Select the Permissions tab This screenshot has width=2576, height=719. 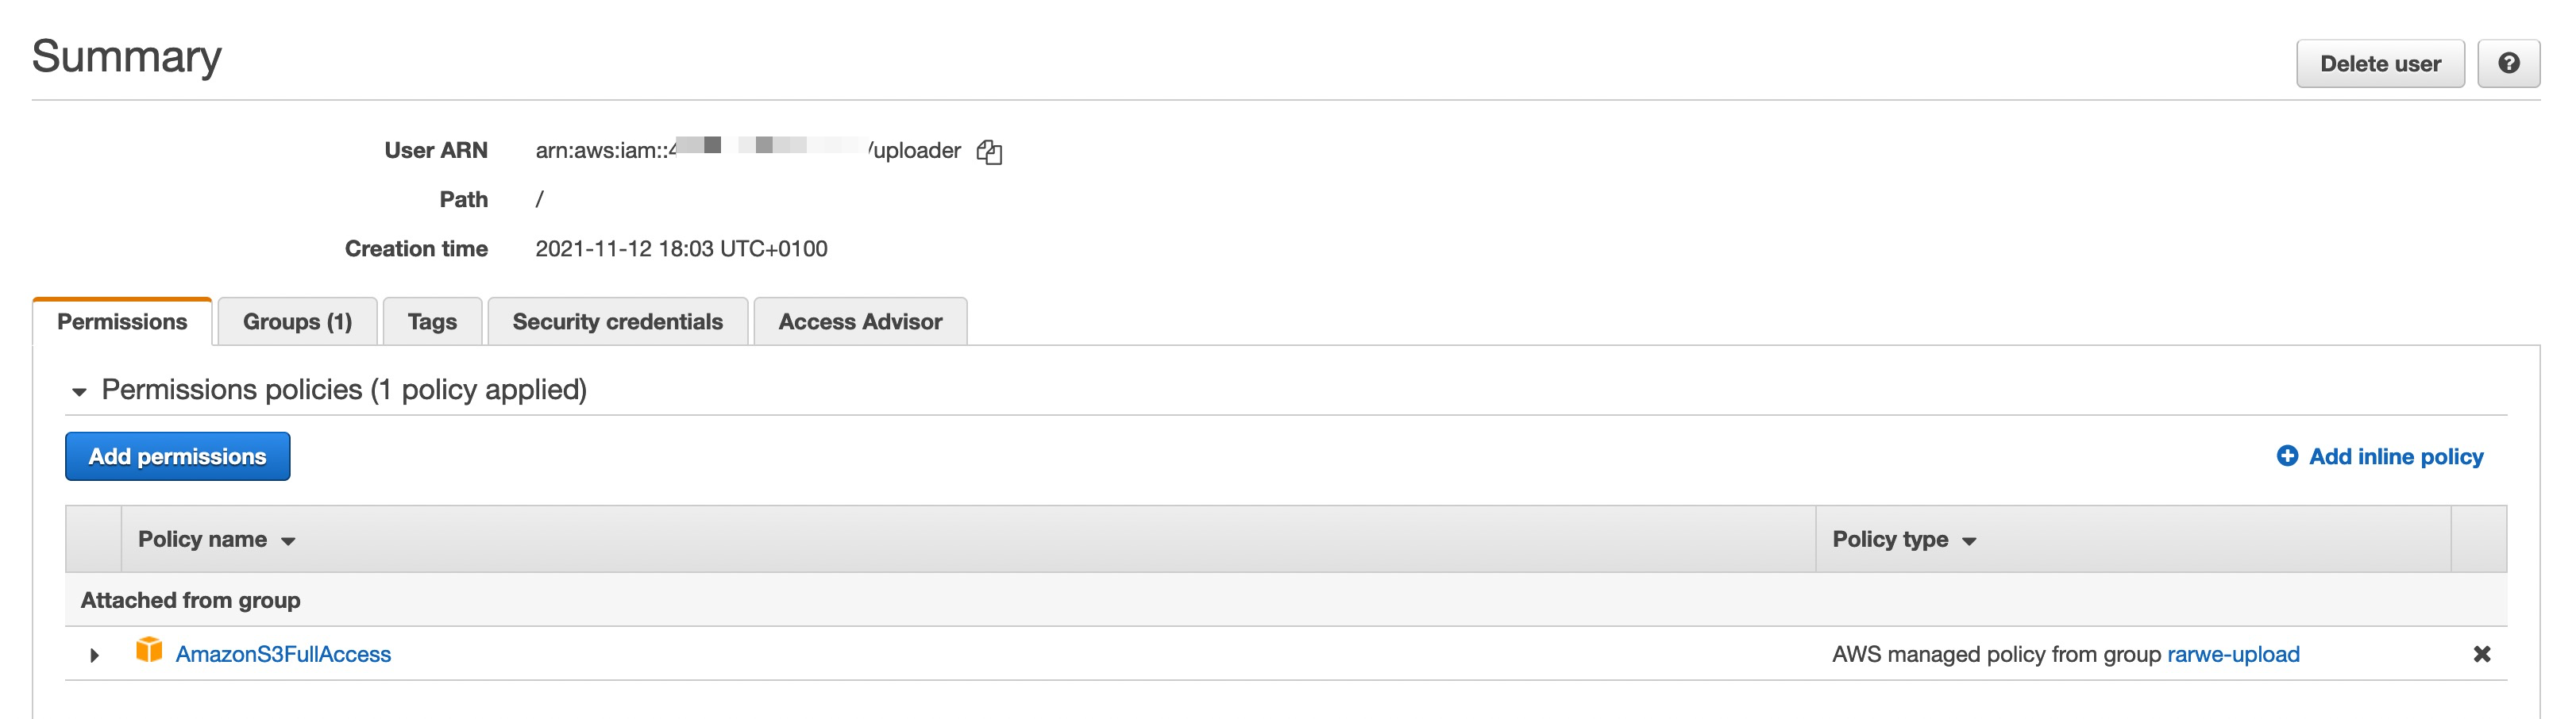pyautogui.click(x=122, y=322)
